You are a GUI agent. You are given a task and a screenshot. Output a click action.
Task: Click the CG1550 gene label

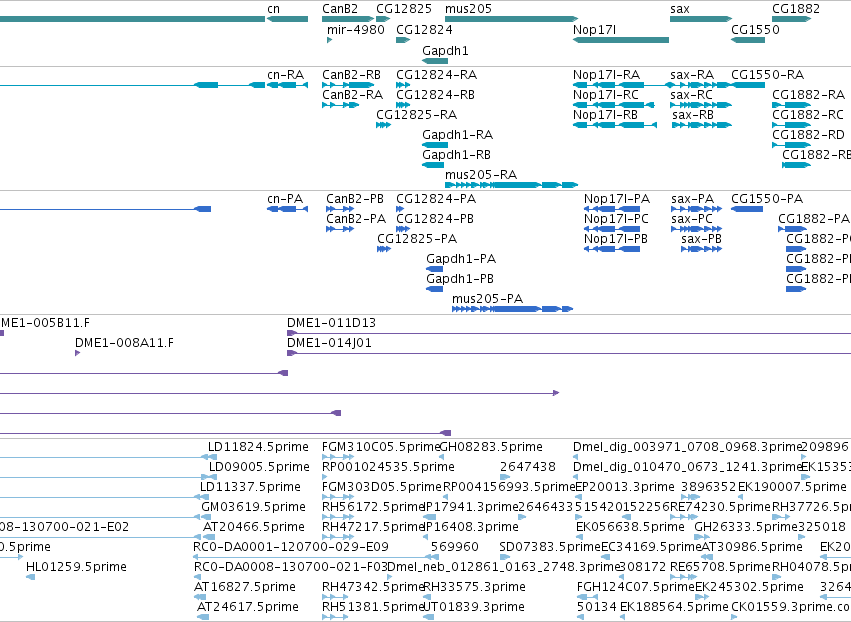(x=755, y=29)
